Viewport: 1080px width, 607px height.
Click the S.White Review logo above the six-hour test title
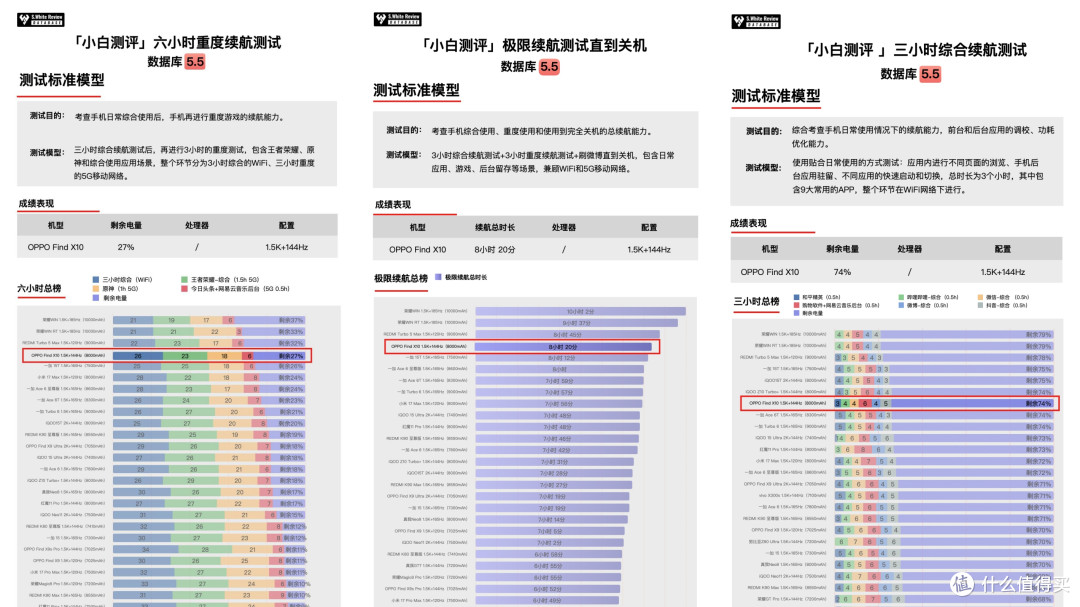[41, 19]
